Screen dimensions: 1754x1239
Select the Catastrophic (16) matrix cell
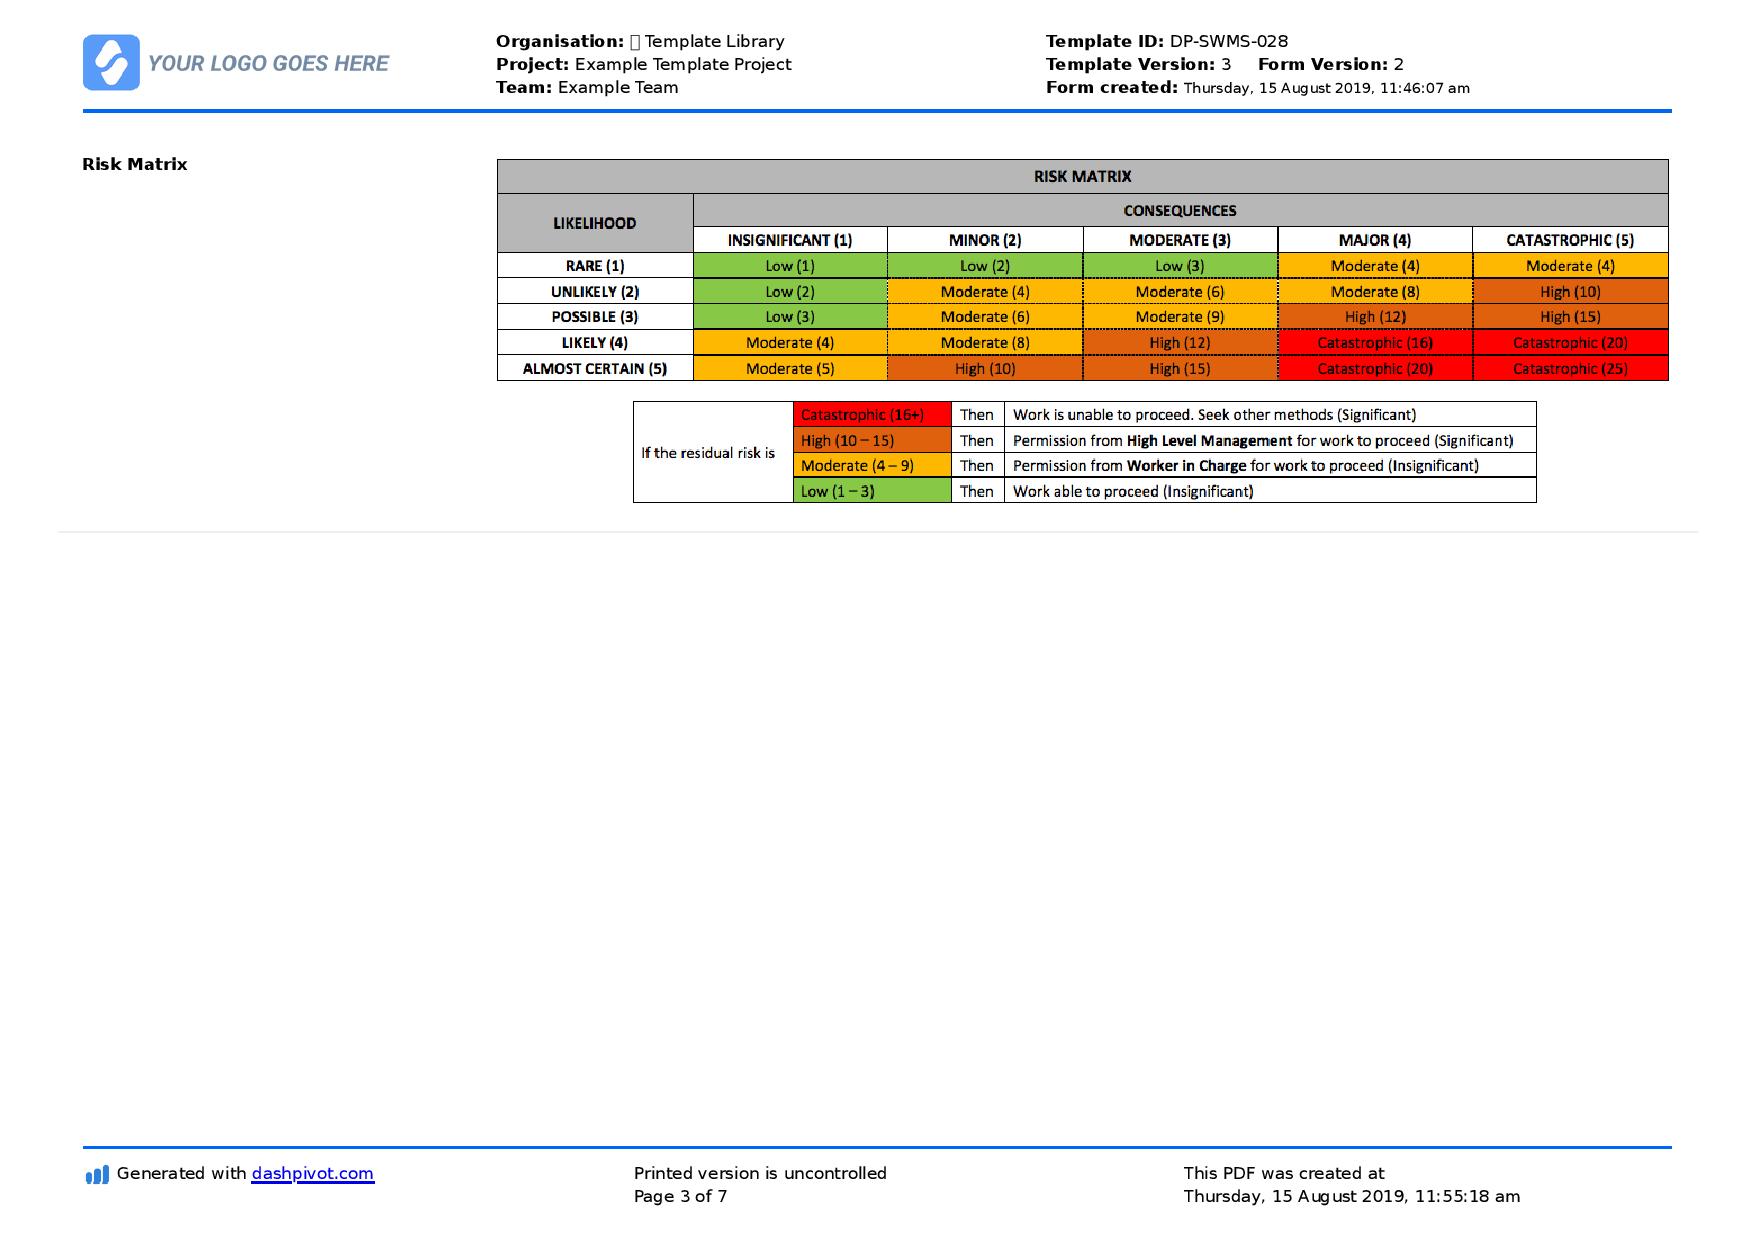1374,343
